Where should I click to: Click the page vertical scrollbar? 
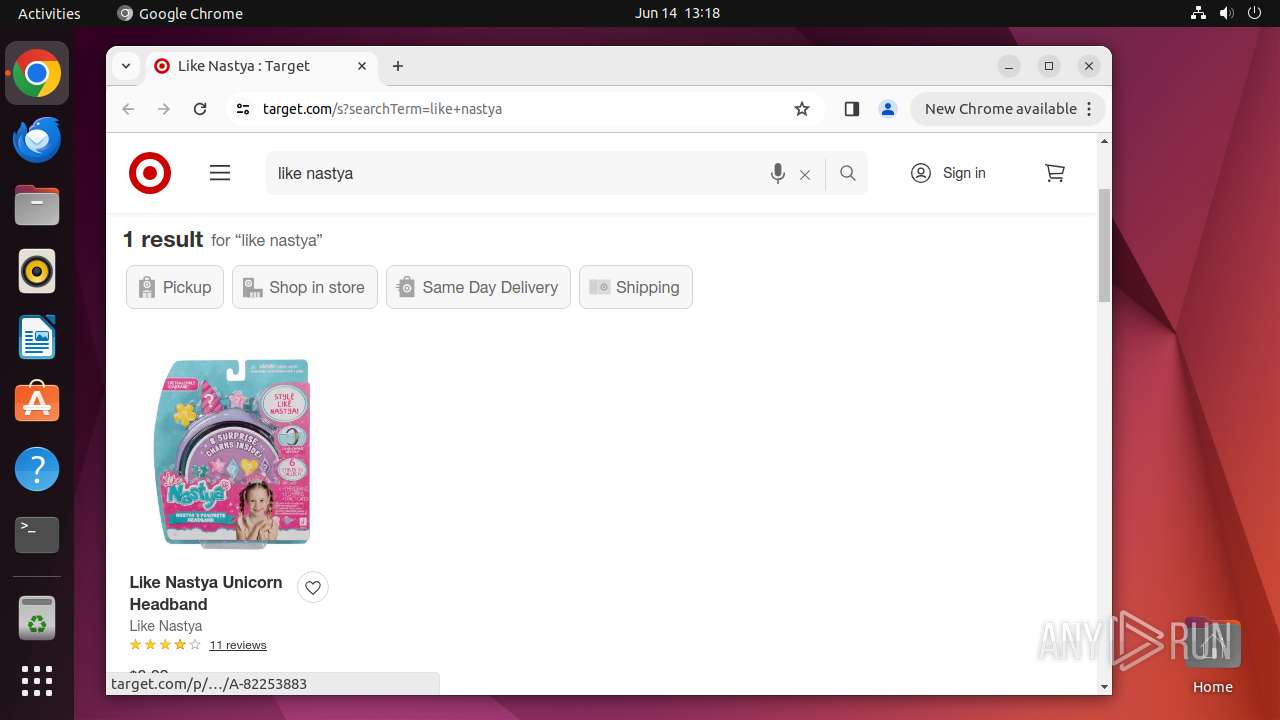click(1104, 245)
